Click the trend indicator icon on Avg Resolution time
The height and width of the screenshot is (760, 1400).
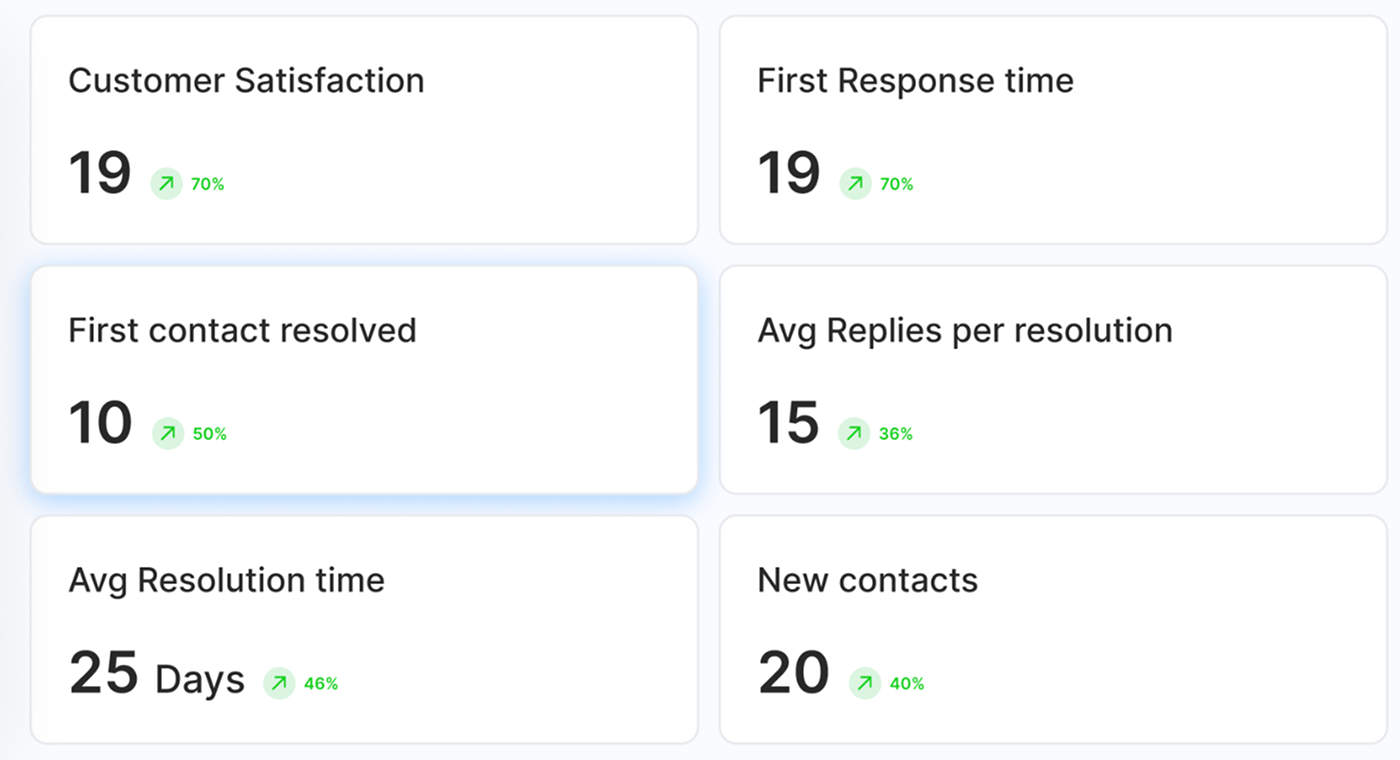point(278,683)
